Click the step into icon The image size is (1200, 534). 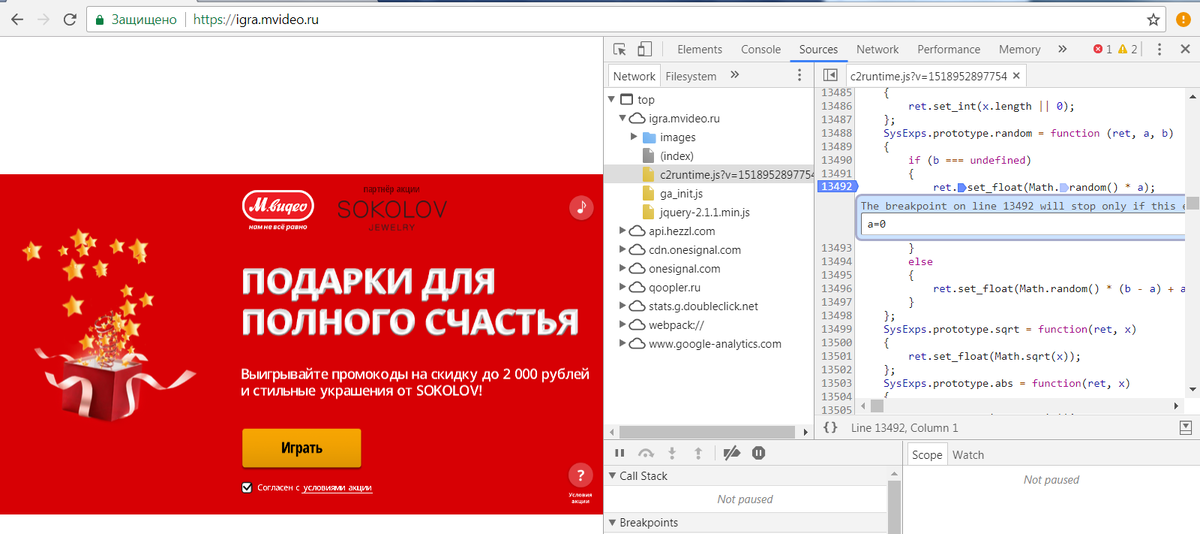(x=672, y=453)
